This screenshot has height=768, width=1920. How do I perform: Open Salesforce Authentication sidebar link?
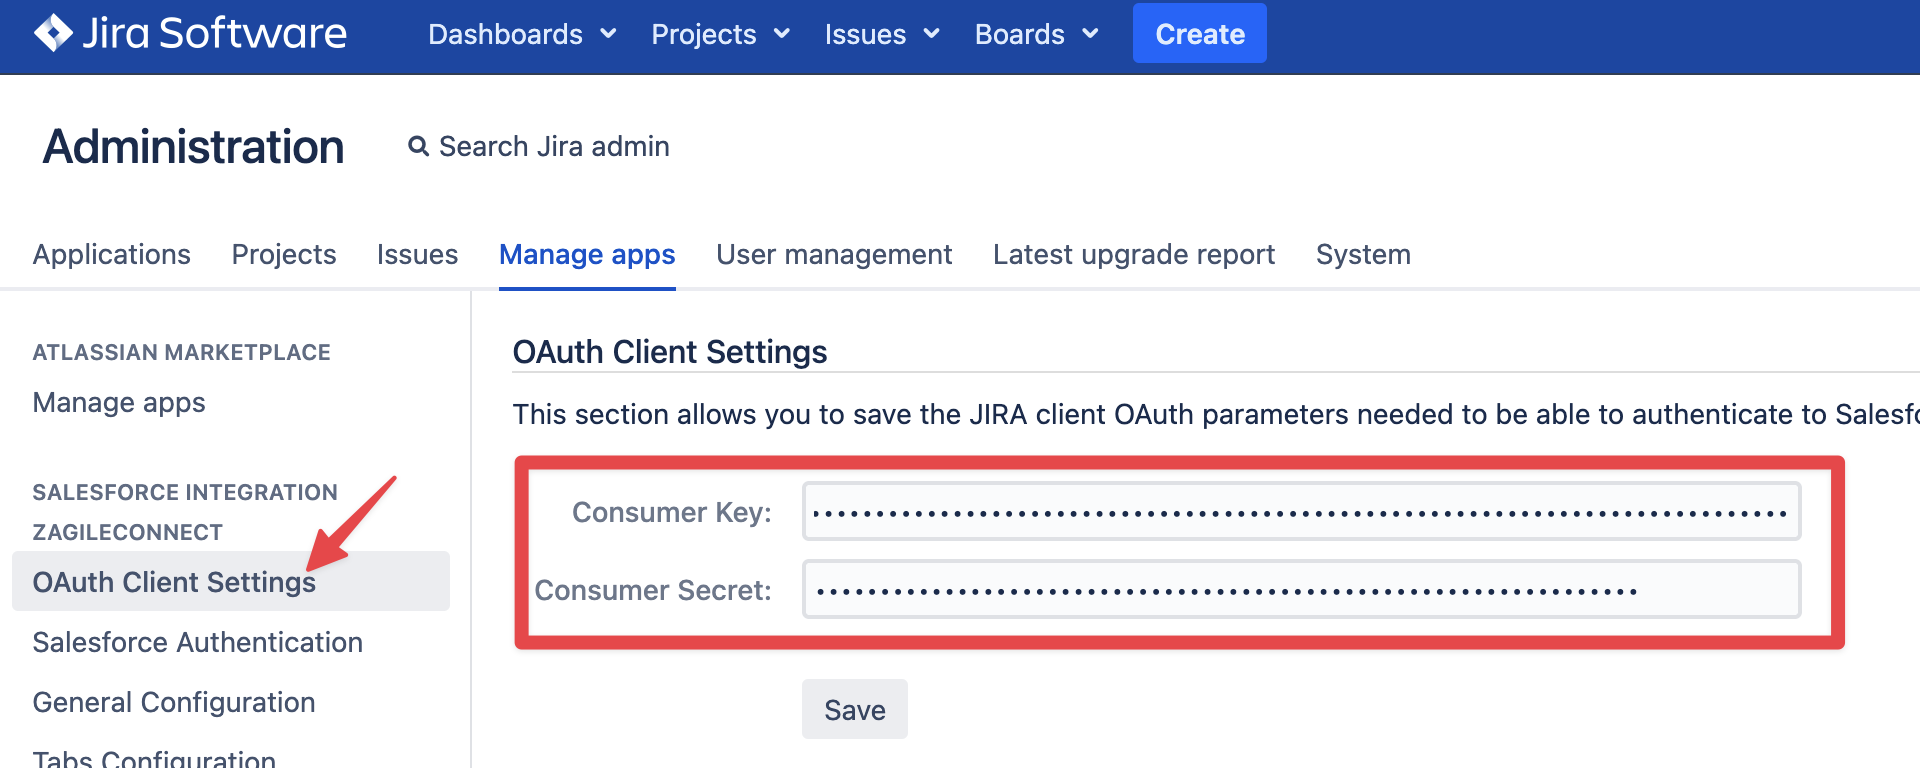point(197,643)
